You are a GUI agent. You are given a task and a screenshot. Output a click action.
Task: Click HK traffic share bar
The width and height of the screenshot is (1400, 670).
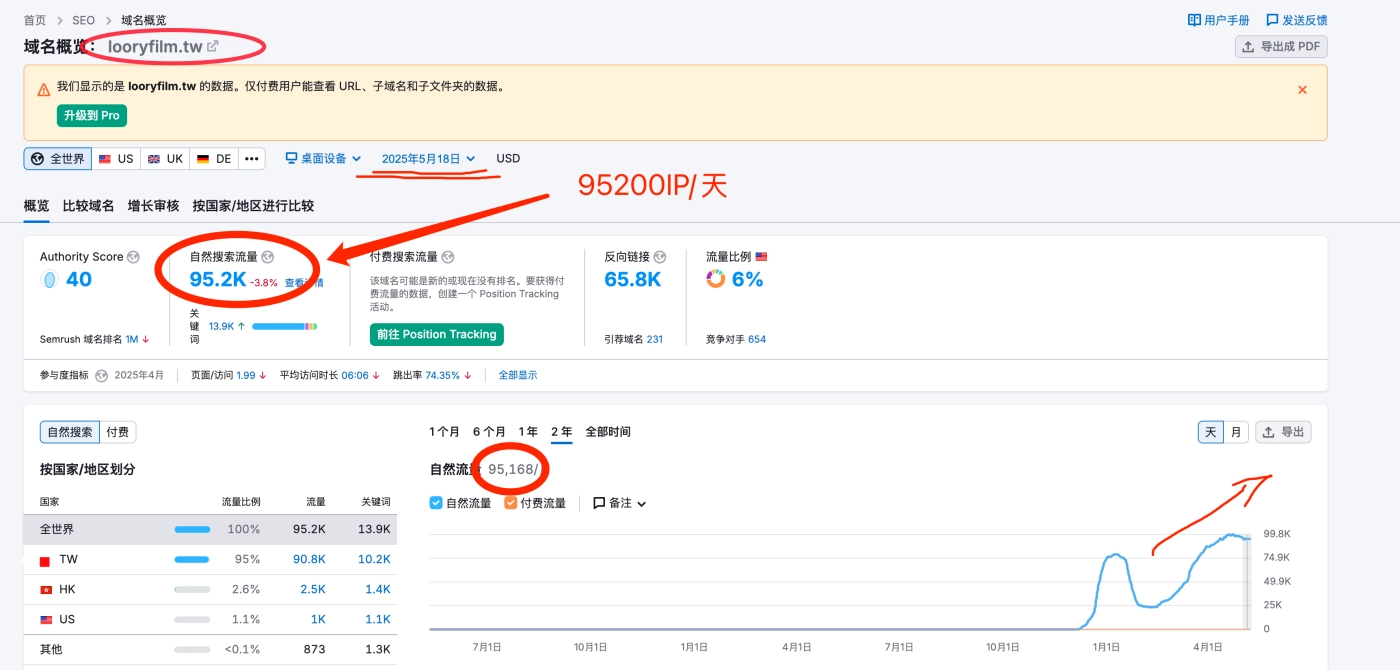[x=192, y=590]
